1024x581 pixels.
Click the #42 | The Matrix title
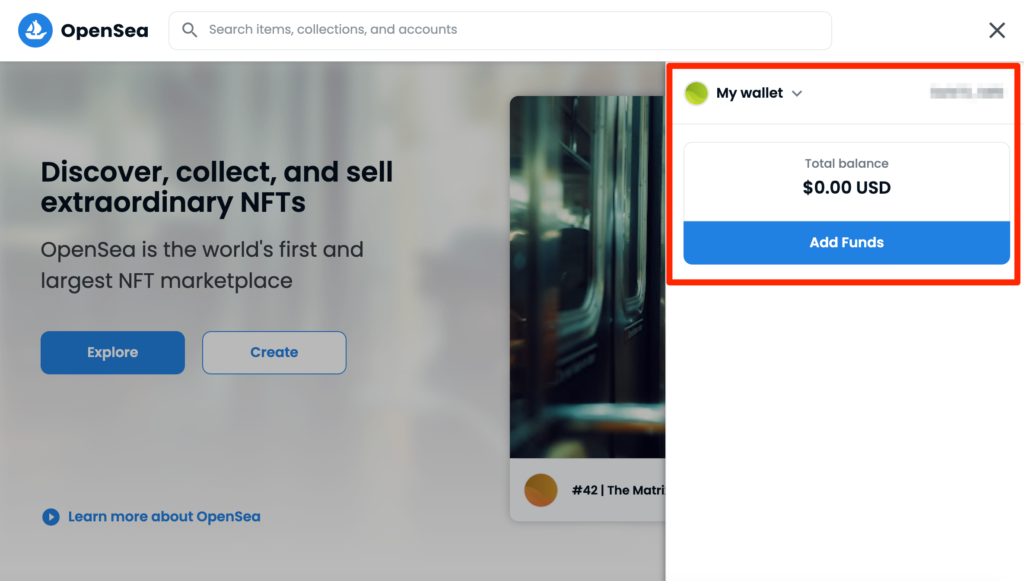point(617,490)
